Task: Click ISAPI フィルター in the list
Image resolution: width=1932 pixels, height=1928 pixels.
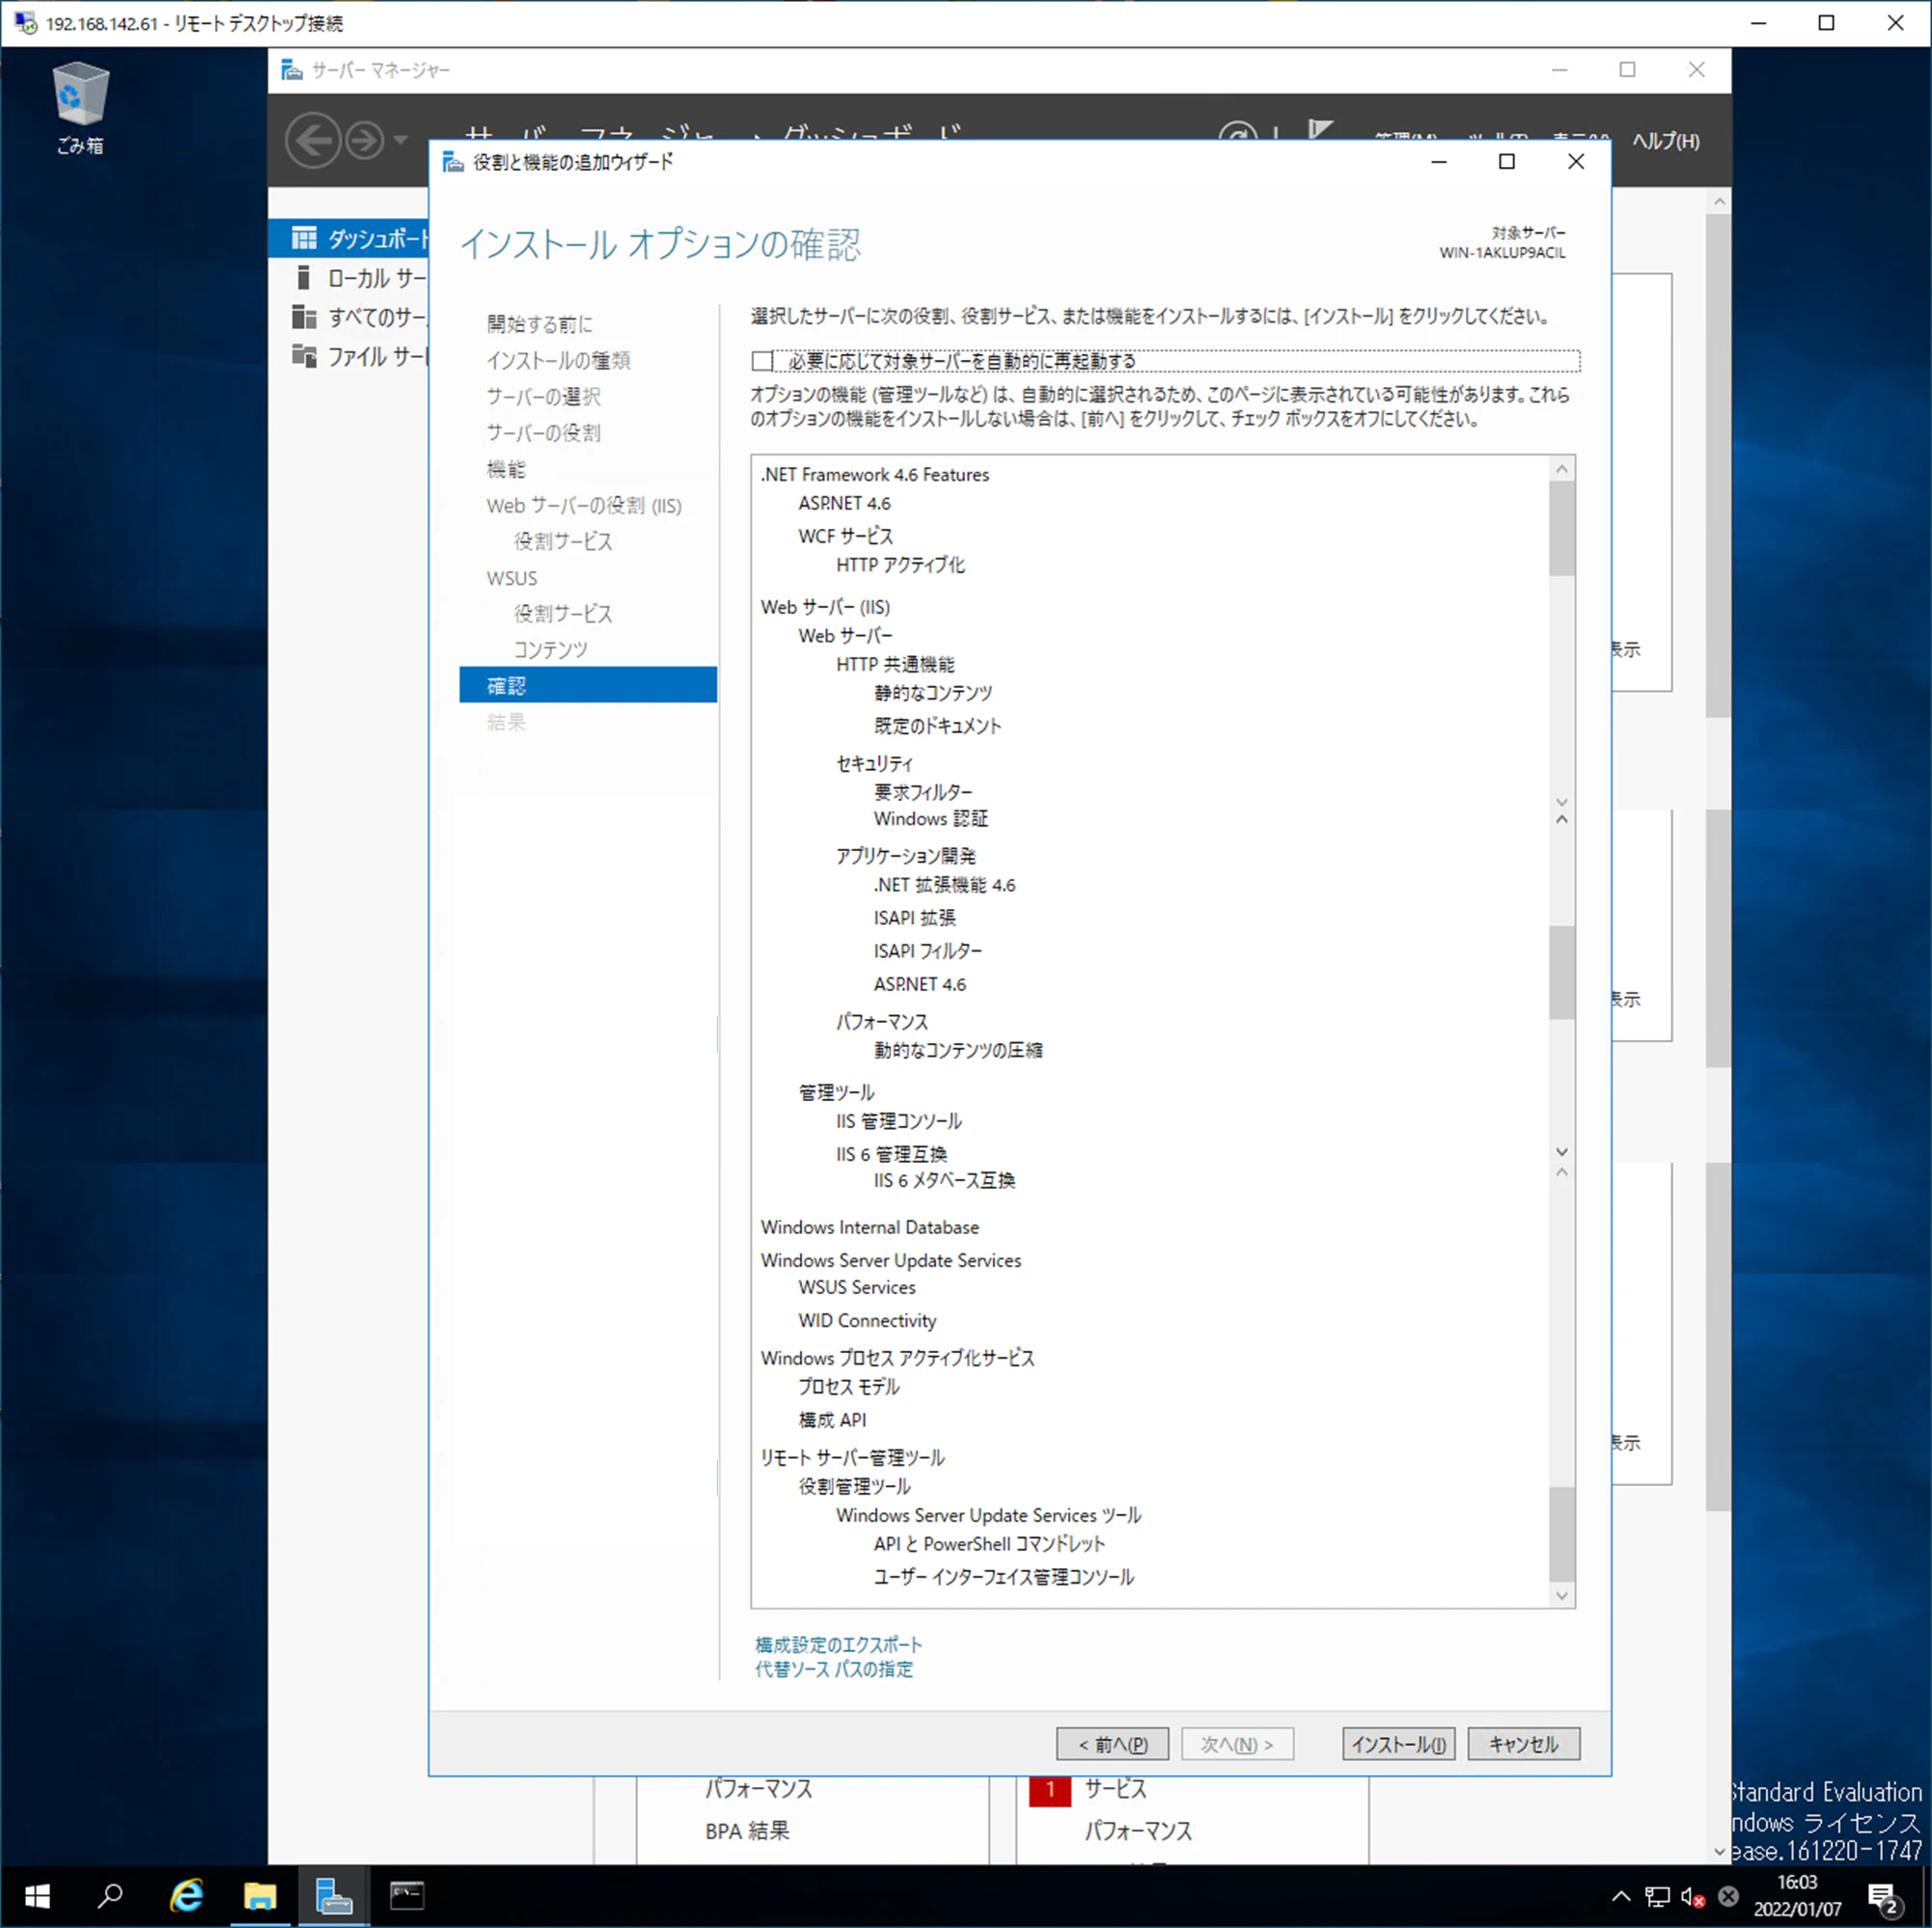Action: click(x=928, y=951)
